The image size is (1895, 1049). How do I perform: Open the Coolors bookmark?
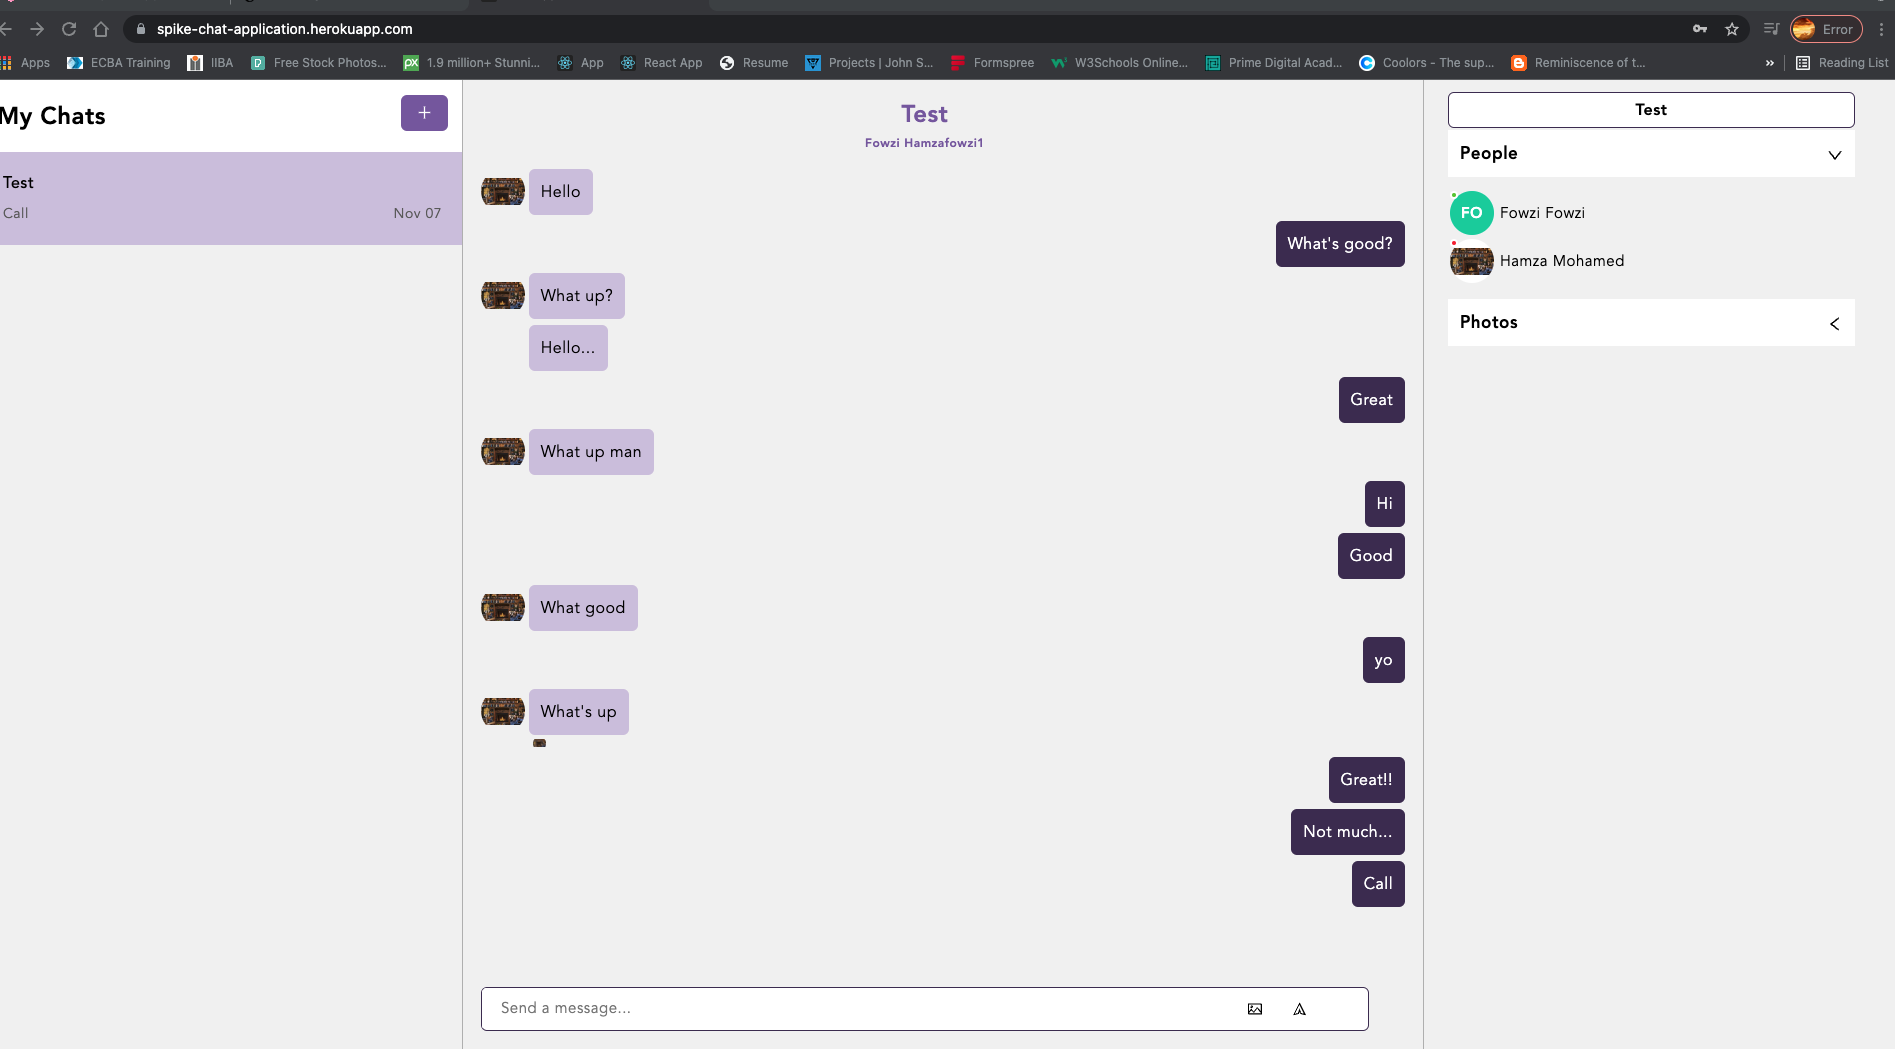point(1427,63)
